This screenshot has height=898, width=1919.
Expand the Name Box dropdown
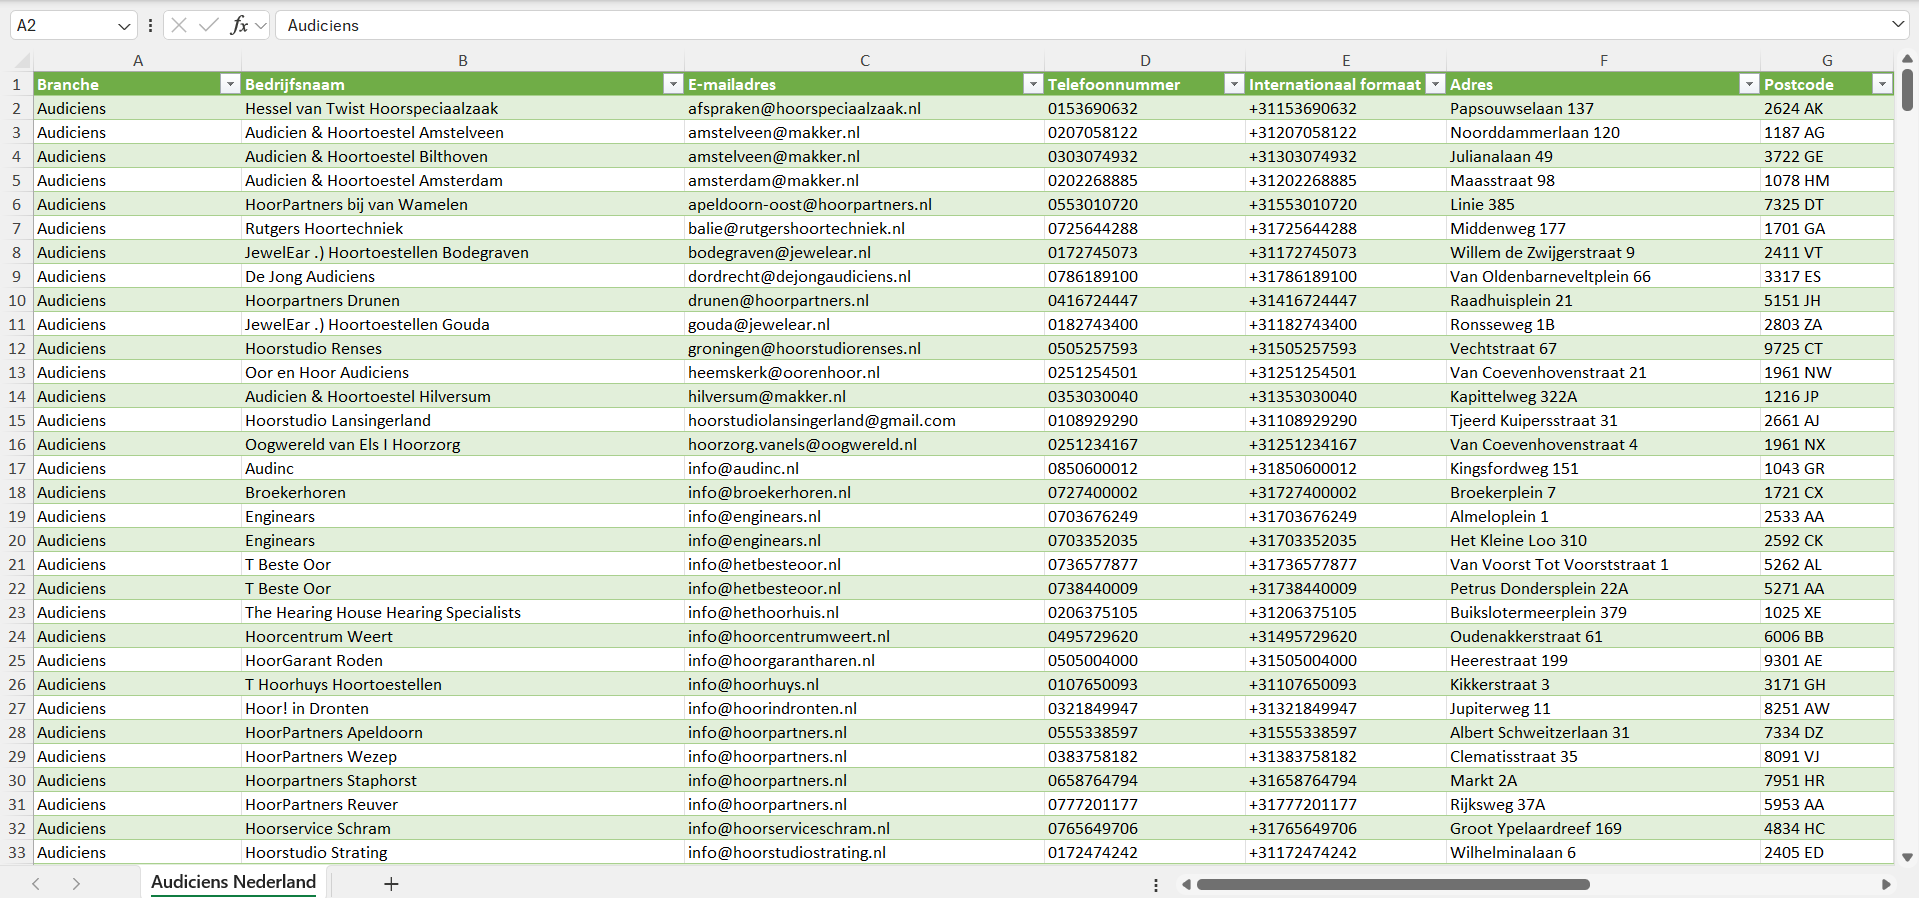pyautogui.click(x=124, y=26)
